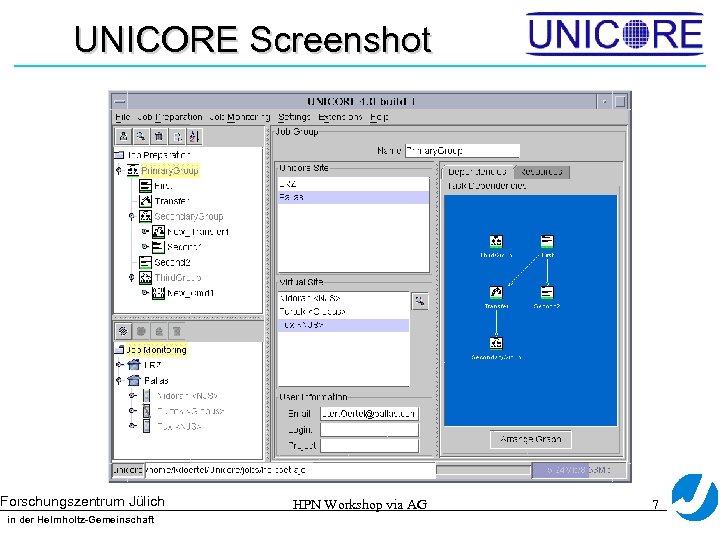This screenshot has height=540, width=720.
Task: Click the Project input field
Action: (x=369, y=445)
